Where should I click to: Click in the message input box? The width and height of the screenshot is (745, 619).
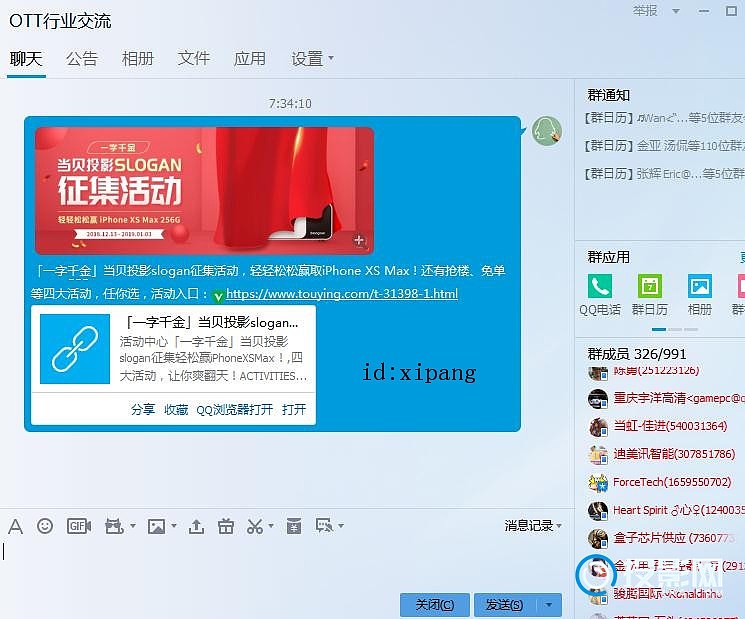point(285,563)
